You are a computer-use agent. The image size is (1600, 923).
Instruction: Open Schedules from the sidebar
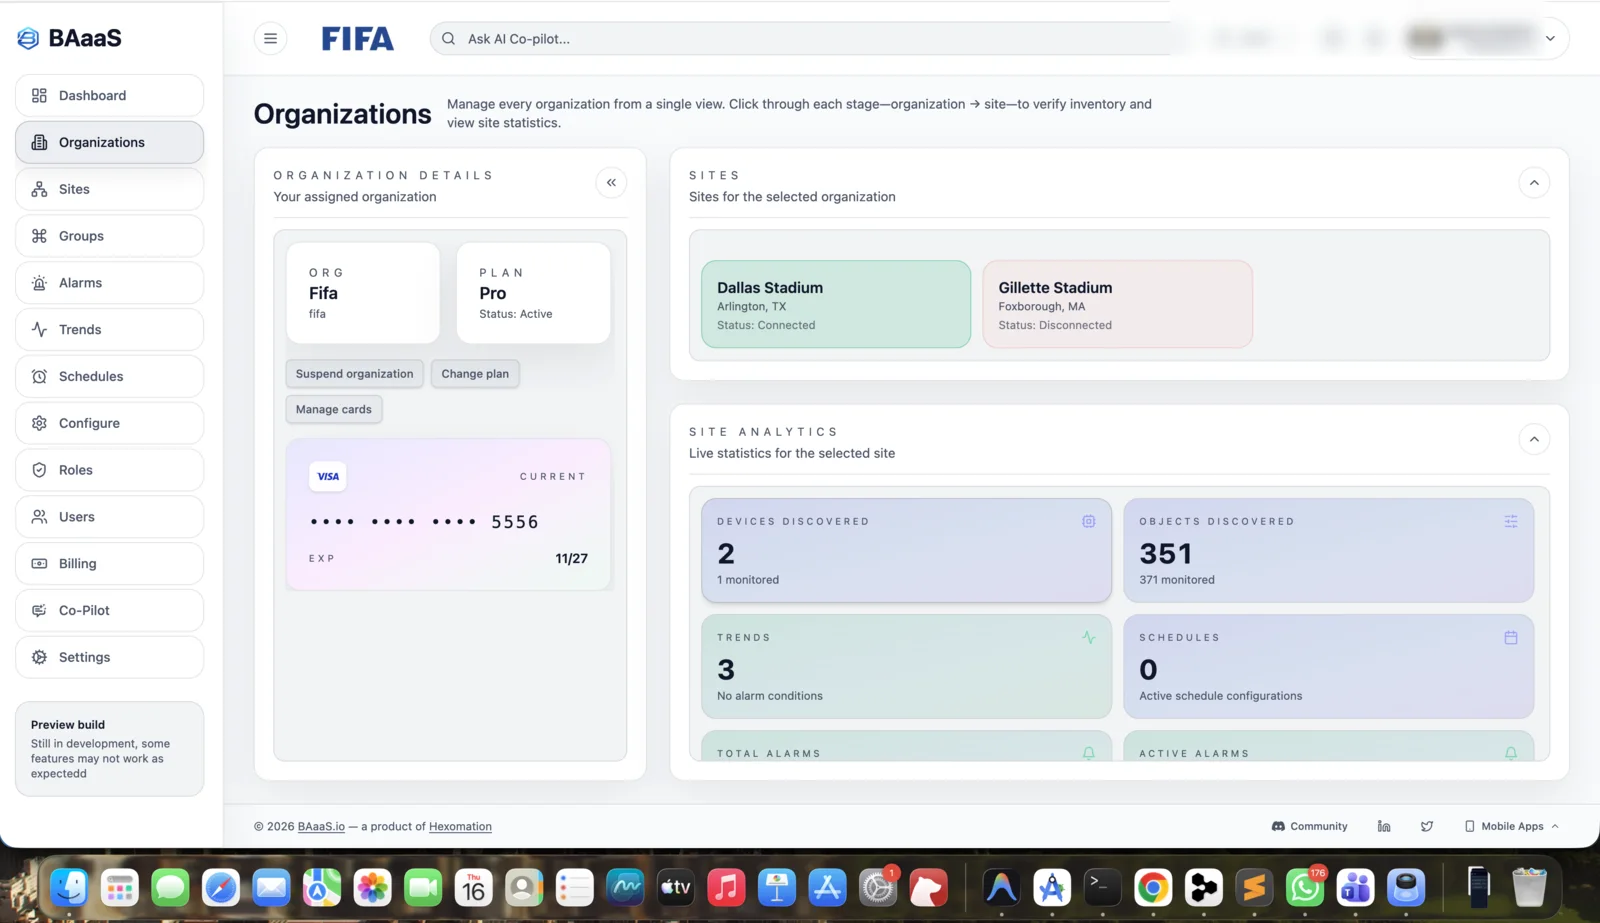tap(109, 376)
